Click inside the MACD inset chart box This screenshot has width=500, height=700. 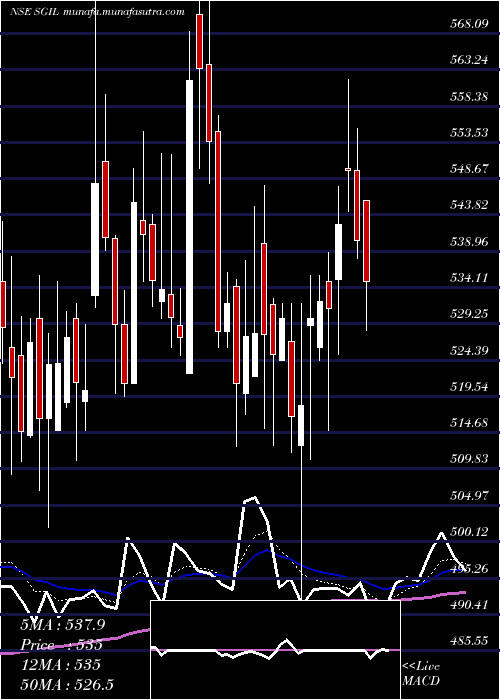coord(275,650)
